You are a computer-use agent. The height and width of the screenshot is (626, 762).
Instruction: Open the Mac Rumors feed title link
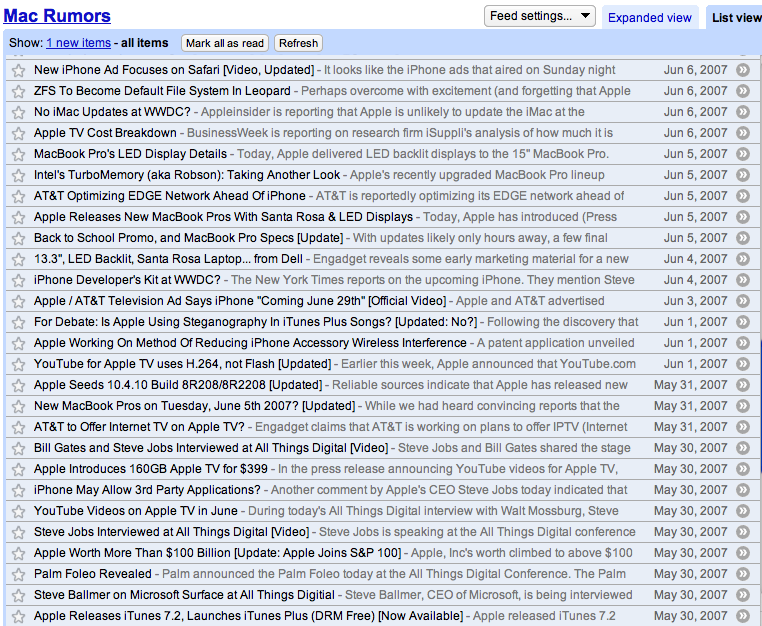(x=57, y=16)
